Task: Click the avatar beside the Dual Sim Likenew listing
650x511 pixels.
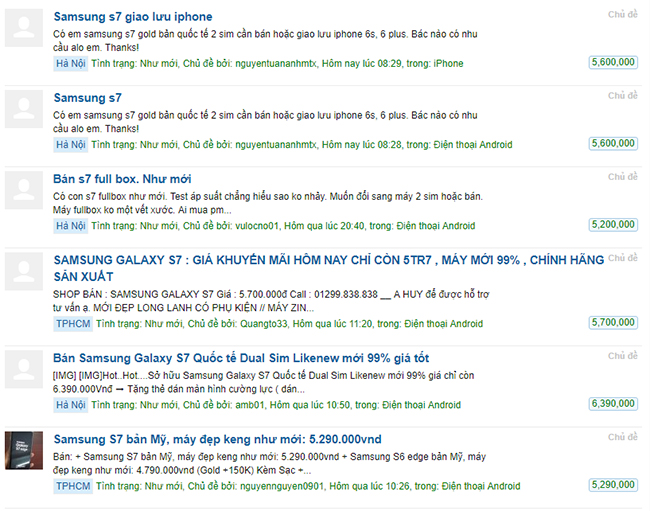Action: [x=25, y=370]
